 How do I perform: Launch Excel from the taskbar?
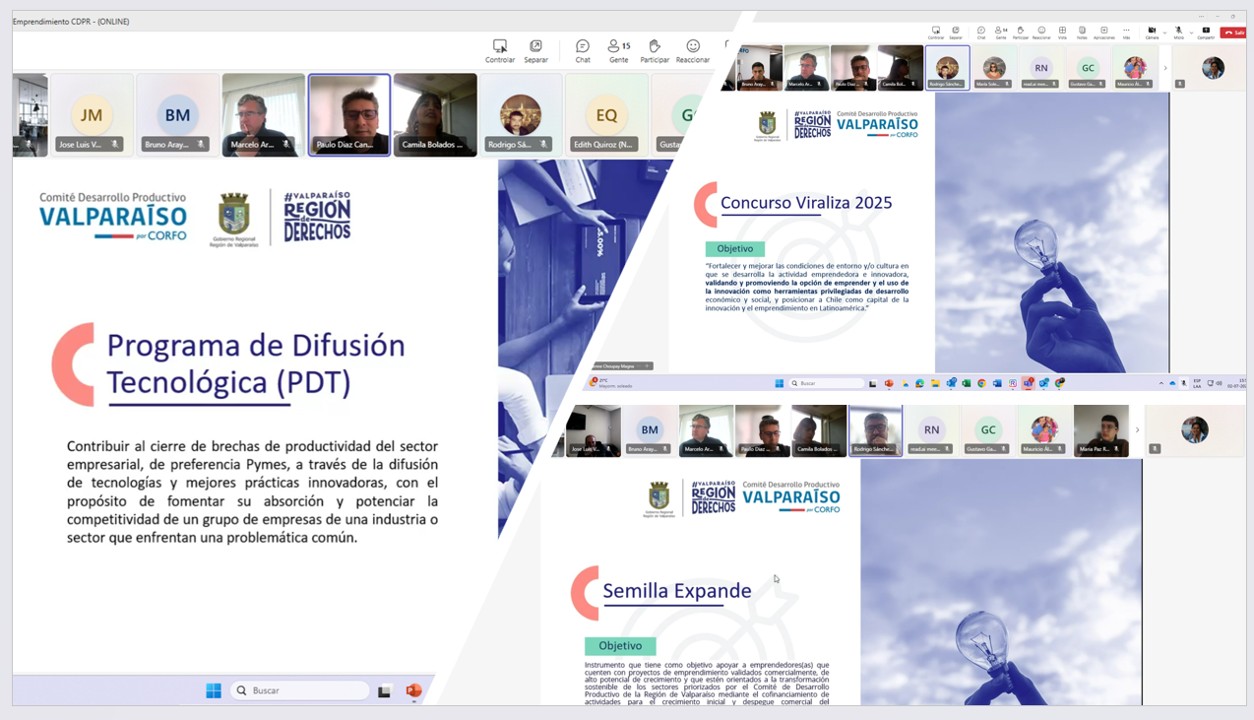(x=966, y=383)
